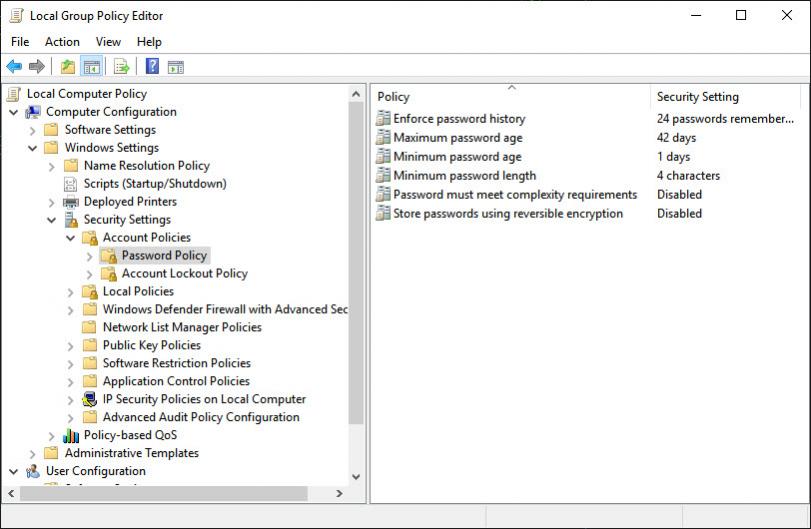This screenshot has width=811, height=529.
Task: Collapse the Account Policies node
Action: pos(71,238)
